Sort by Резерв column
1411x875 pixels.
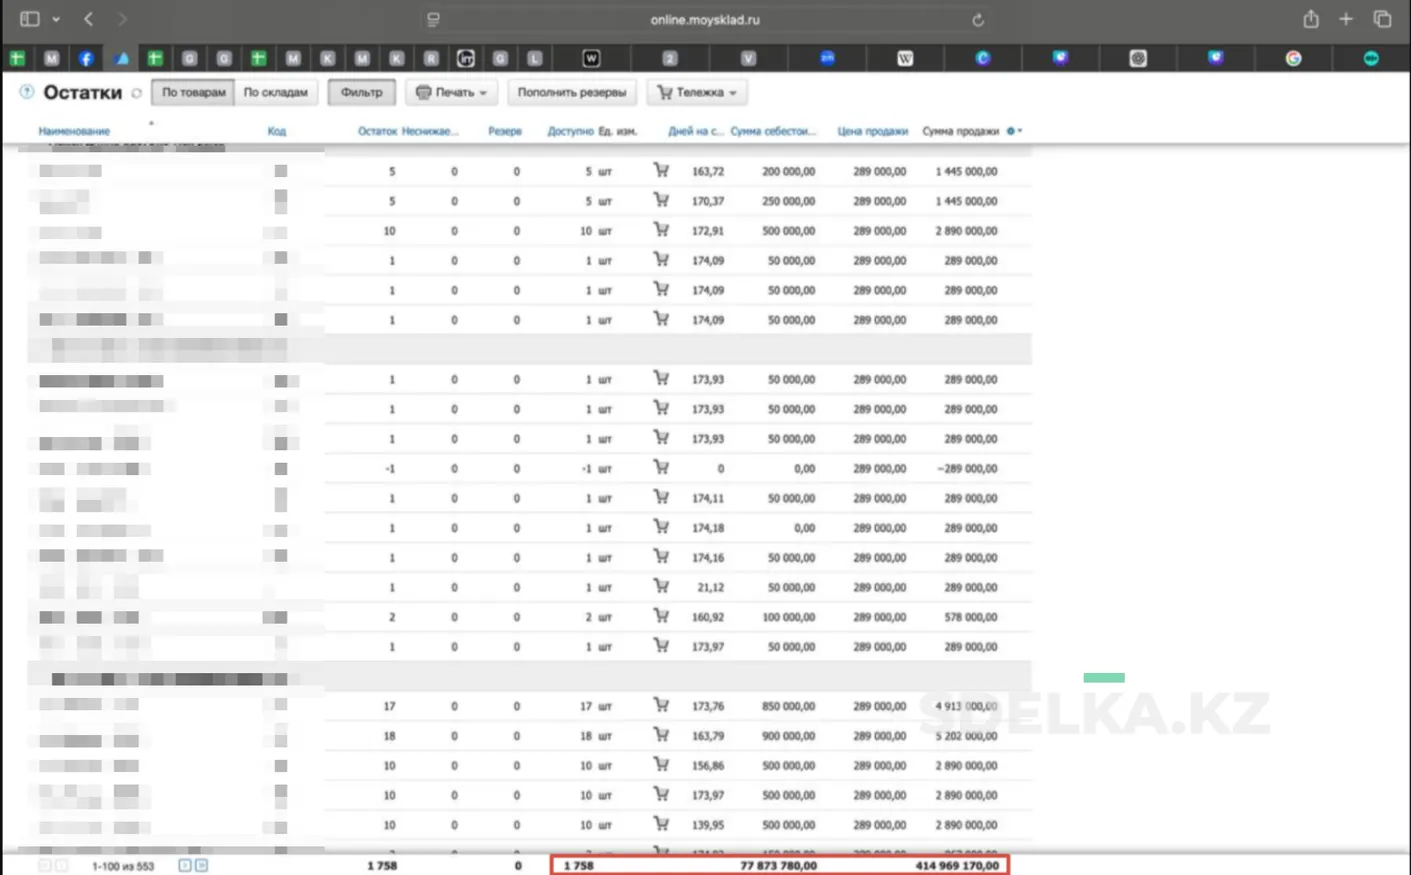coord(505,131)
